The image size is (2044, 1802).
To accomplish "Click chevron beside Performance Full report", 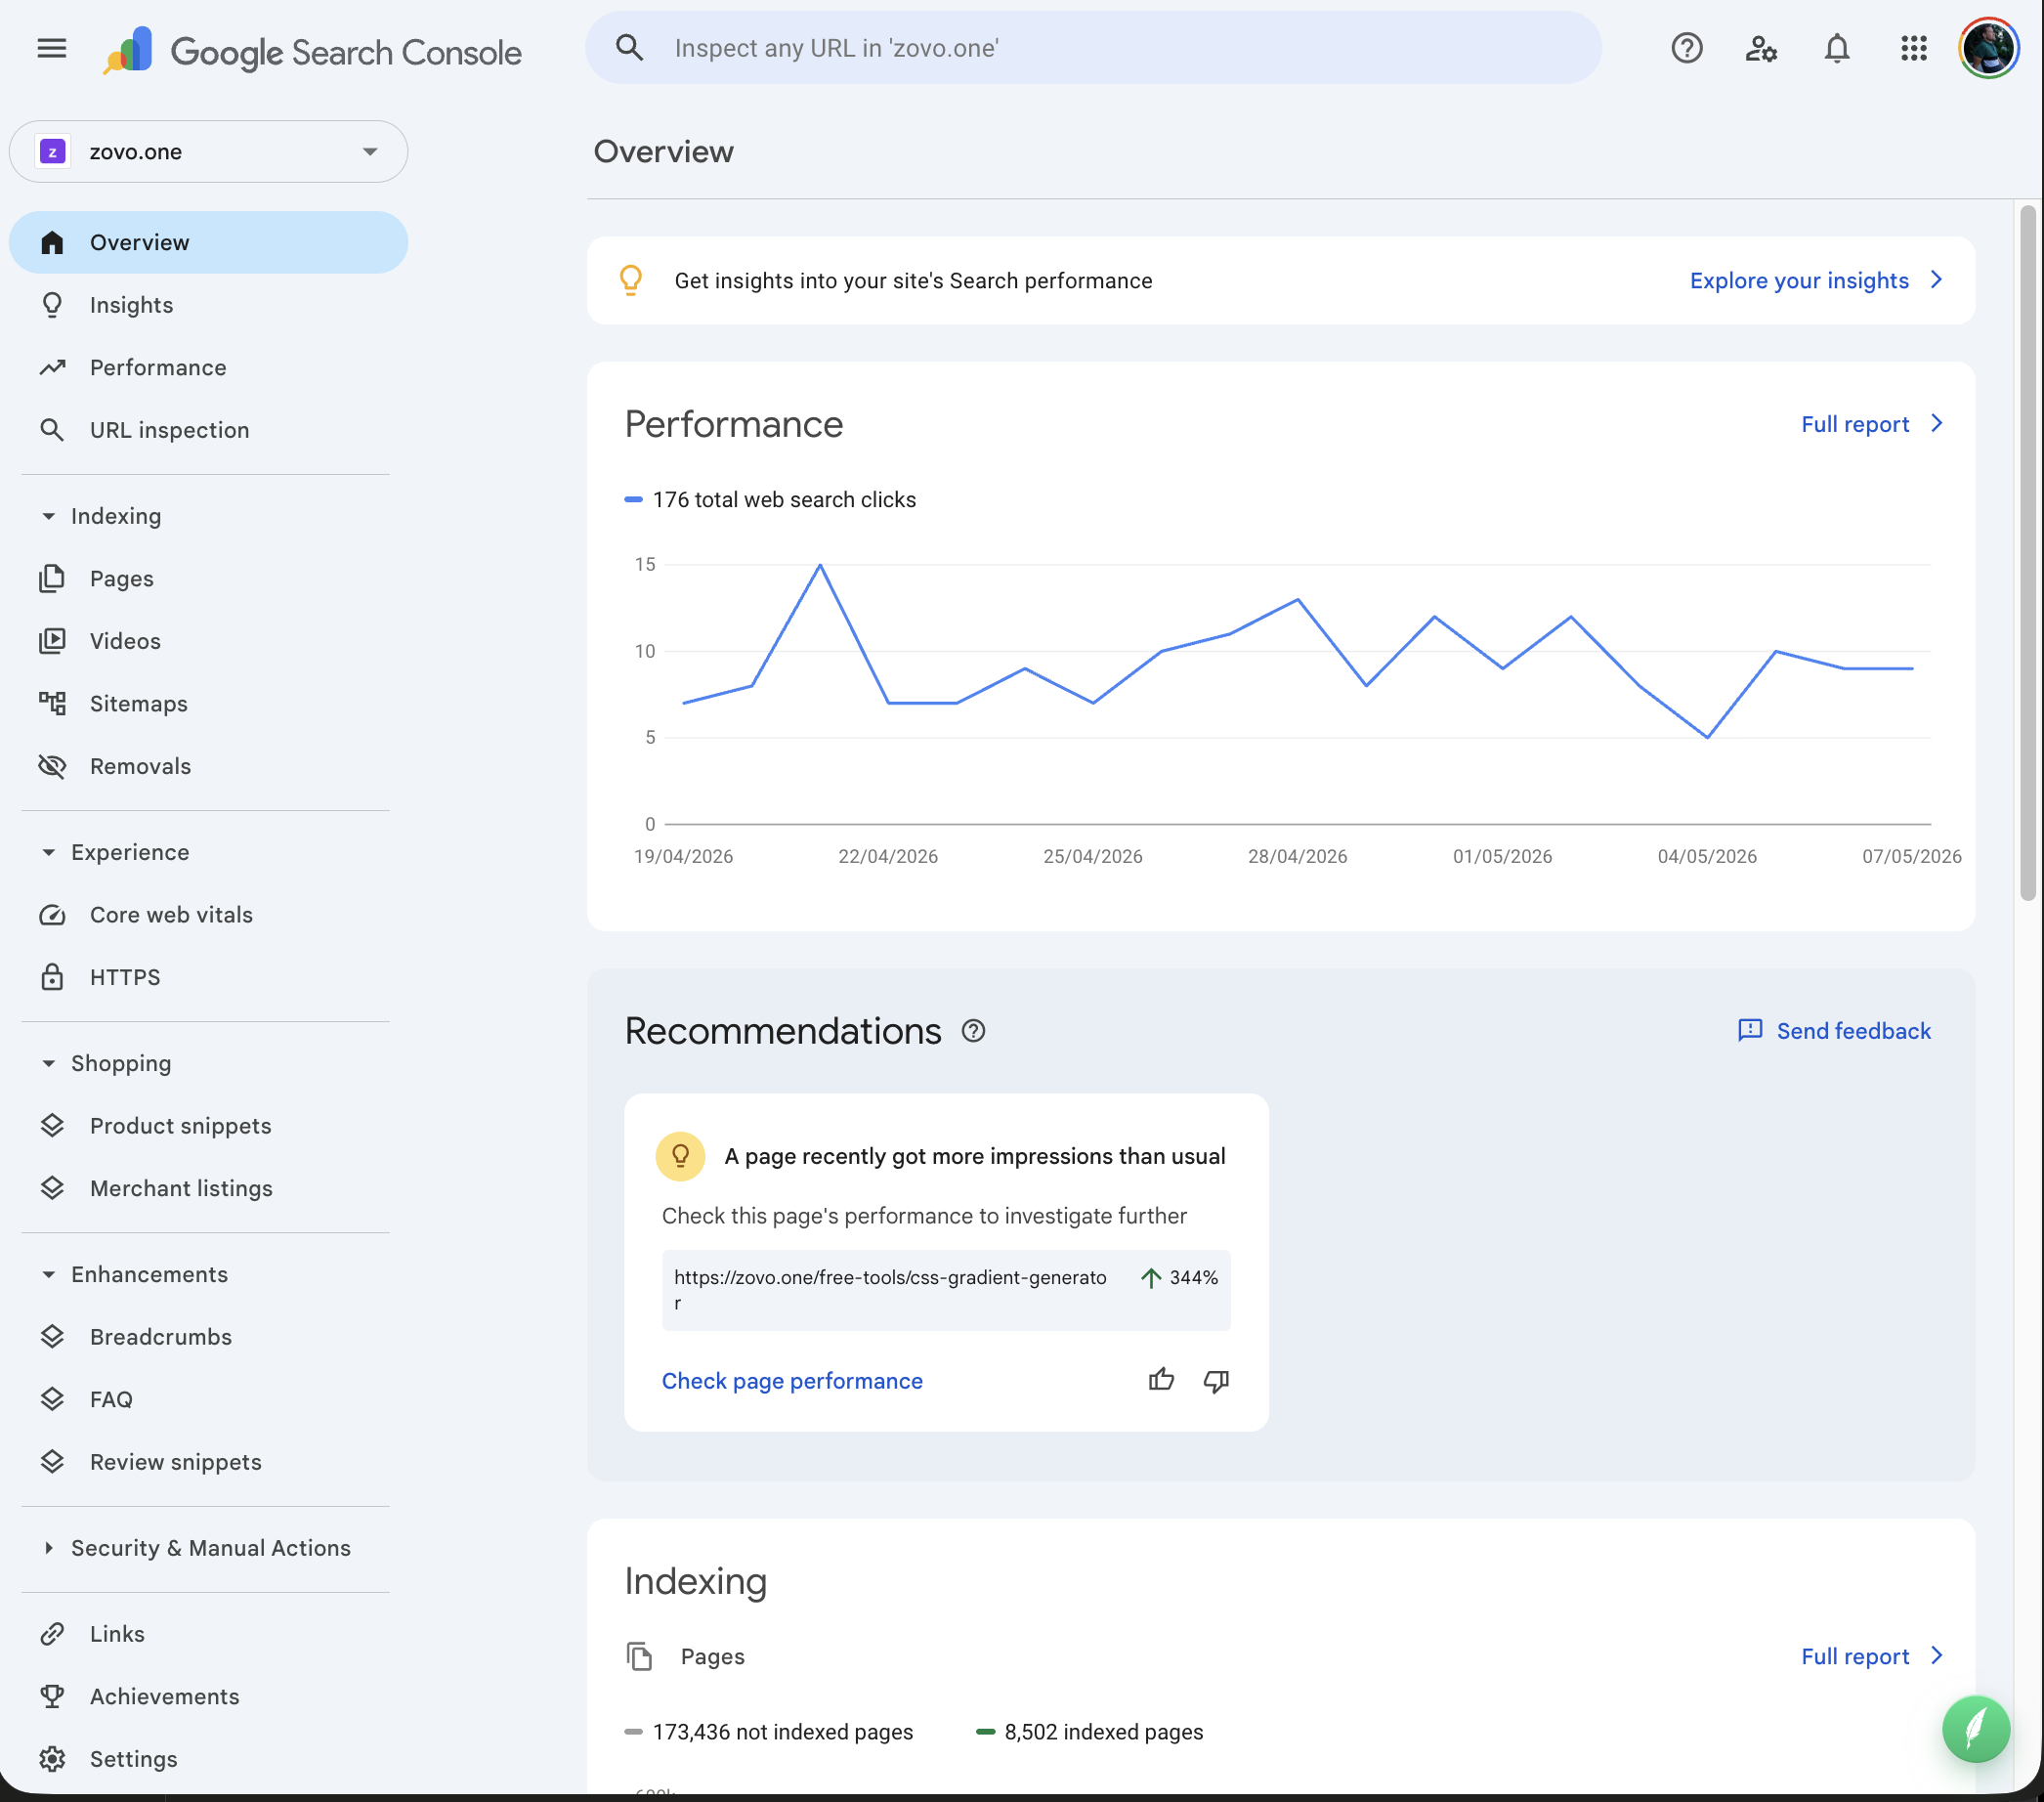I will (x=1937, y=424).
